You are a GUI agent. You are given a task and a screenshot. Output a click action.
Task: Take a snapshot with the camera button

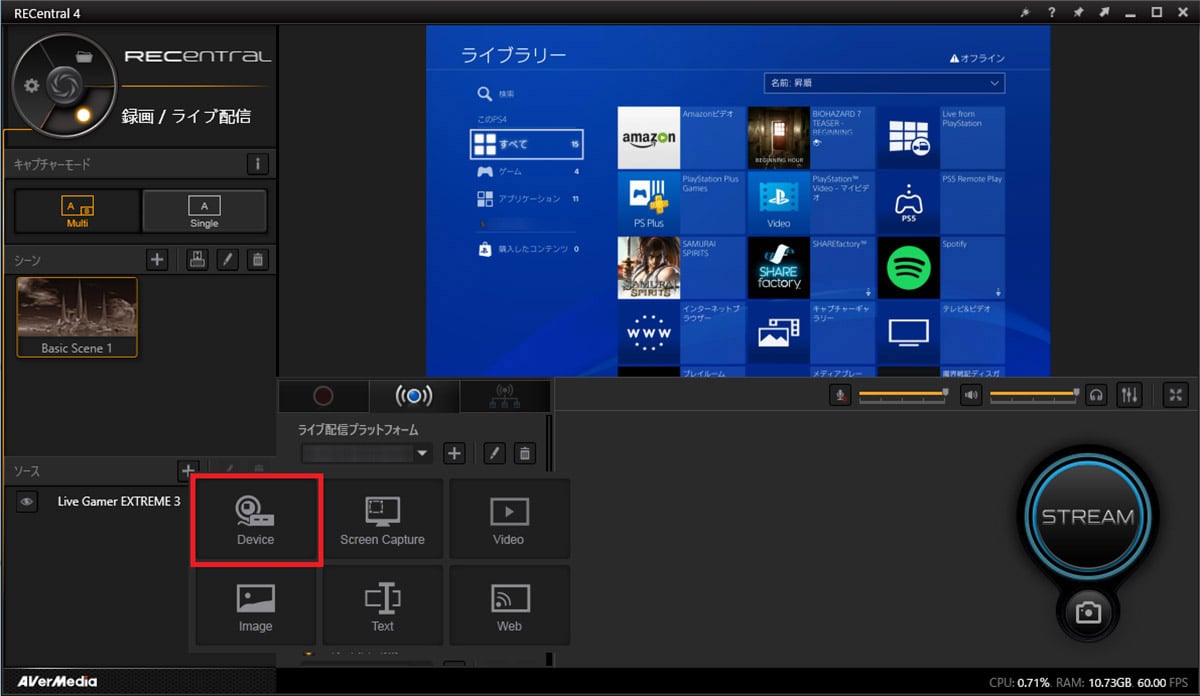1088,614
